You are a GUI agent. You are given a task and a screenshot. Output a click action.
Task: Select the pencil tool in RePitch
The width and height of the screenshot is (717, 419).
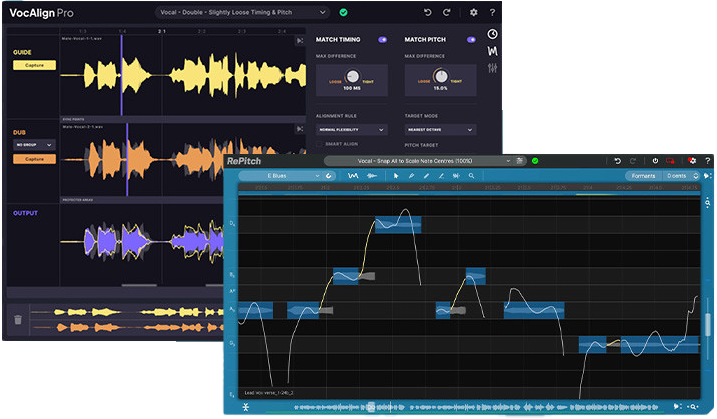(x=426, y=176)
